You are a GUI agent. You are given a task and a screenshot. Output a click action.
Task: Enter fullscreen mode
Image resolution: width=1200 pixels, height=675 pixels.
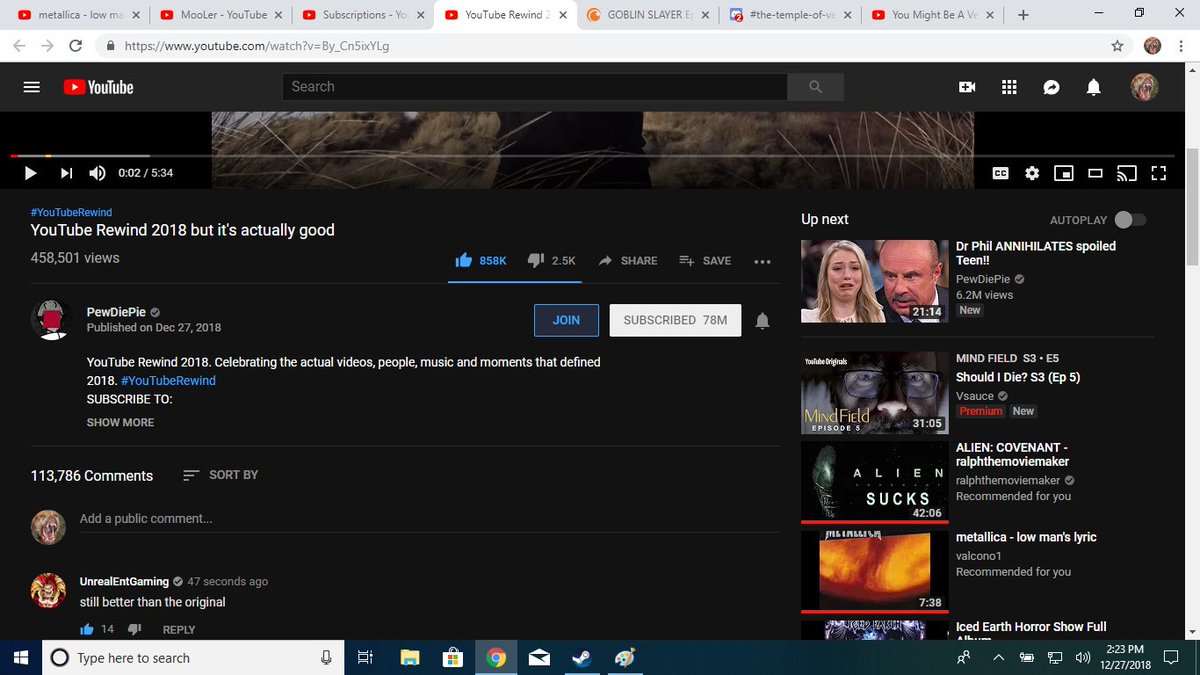tap(1159, 173)
